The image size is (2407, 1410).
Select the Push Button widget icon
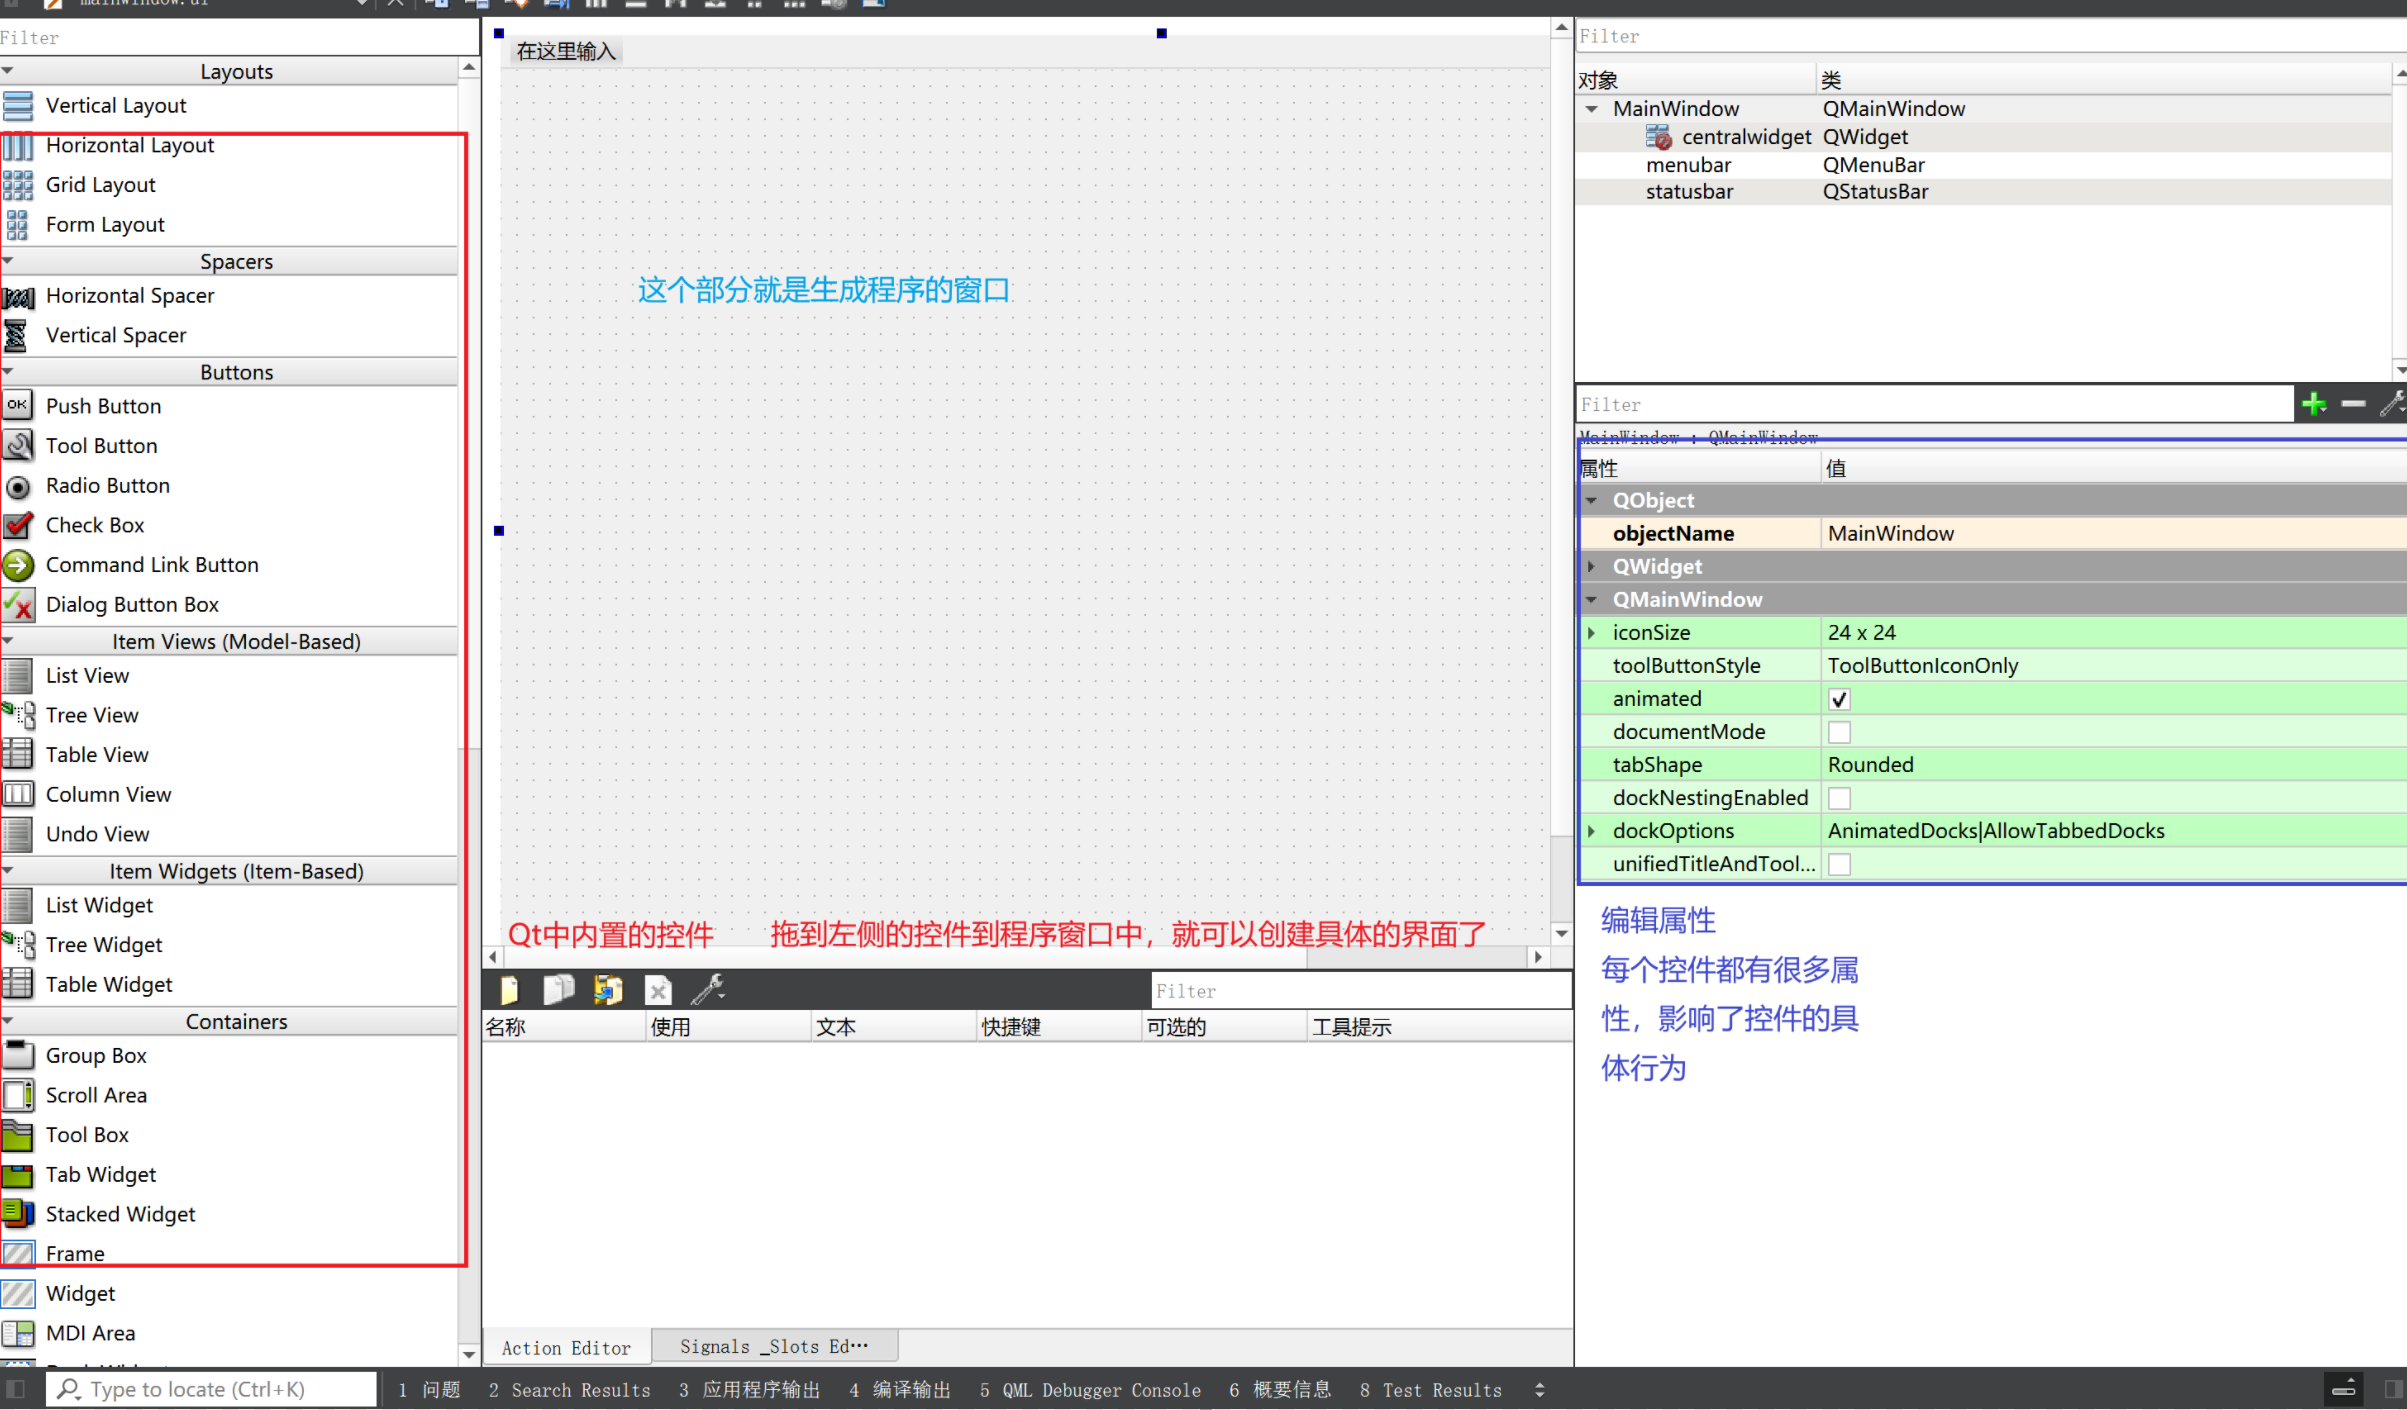pyautogui.click(x=18, y=406)
